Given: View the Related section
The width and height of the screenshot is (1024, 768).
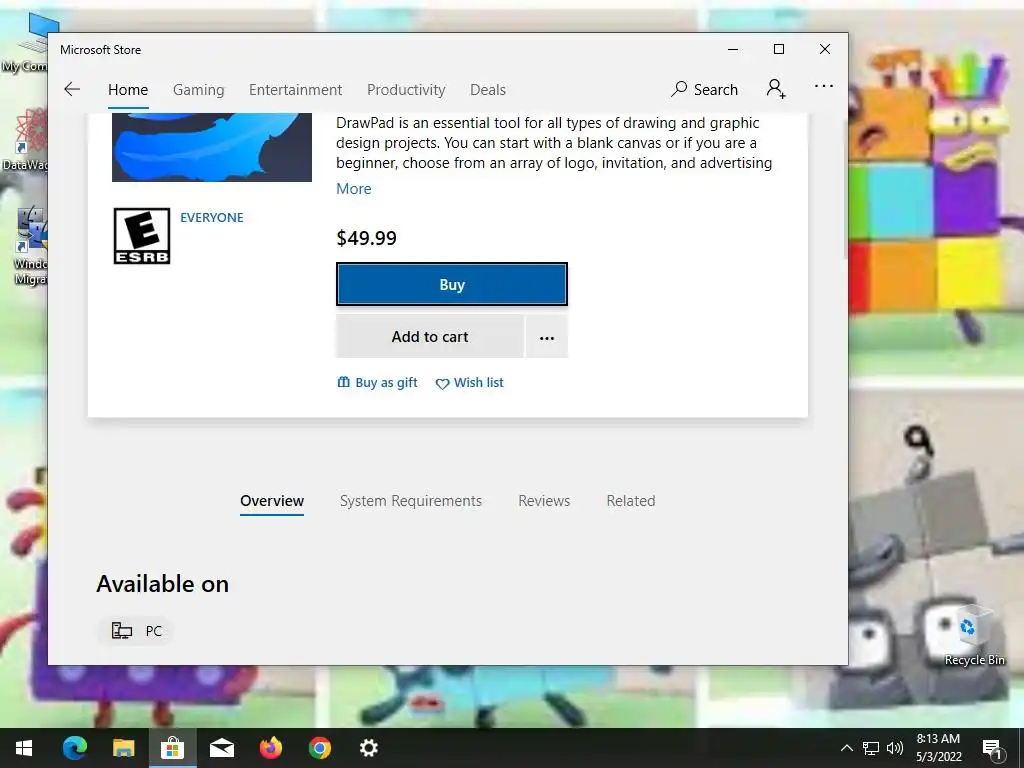Looking at the screenshot, I should [x=631, y=501].
